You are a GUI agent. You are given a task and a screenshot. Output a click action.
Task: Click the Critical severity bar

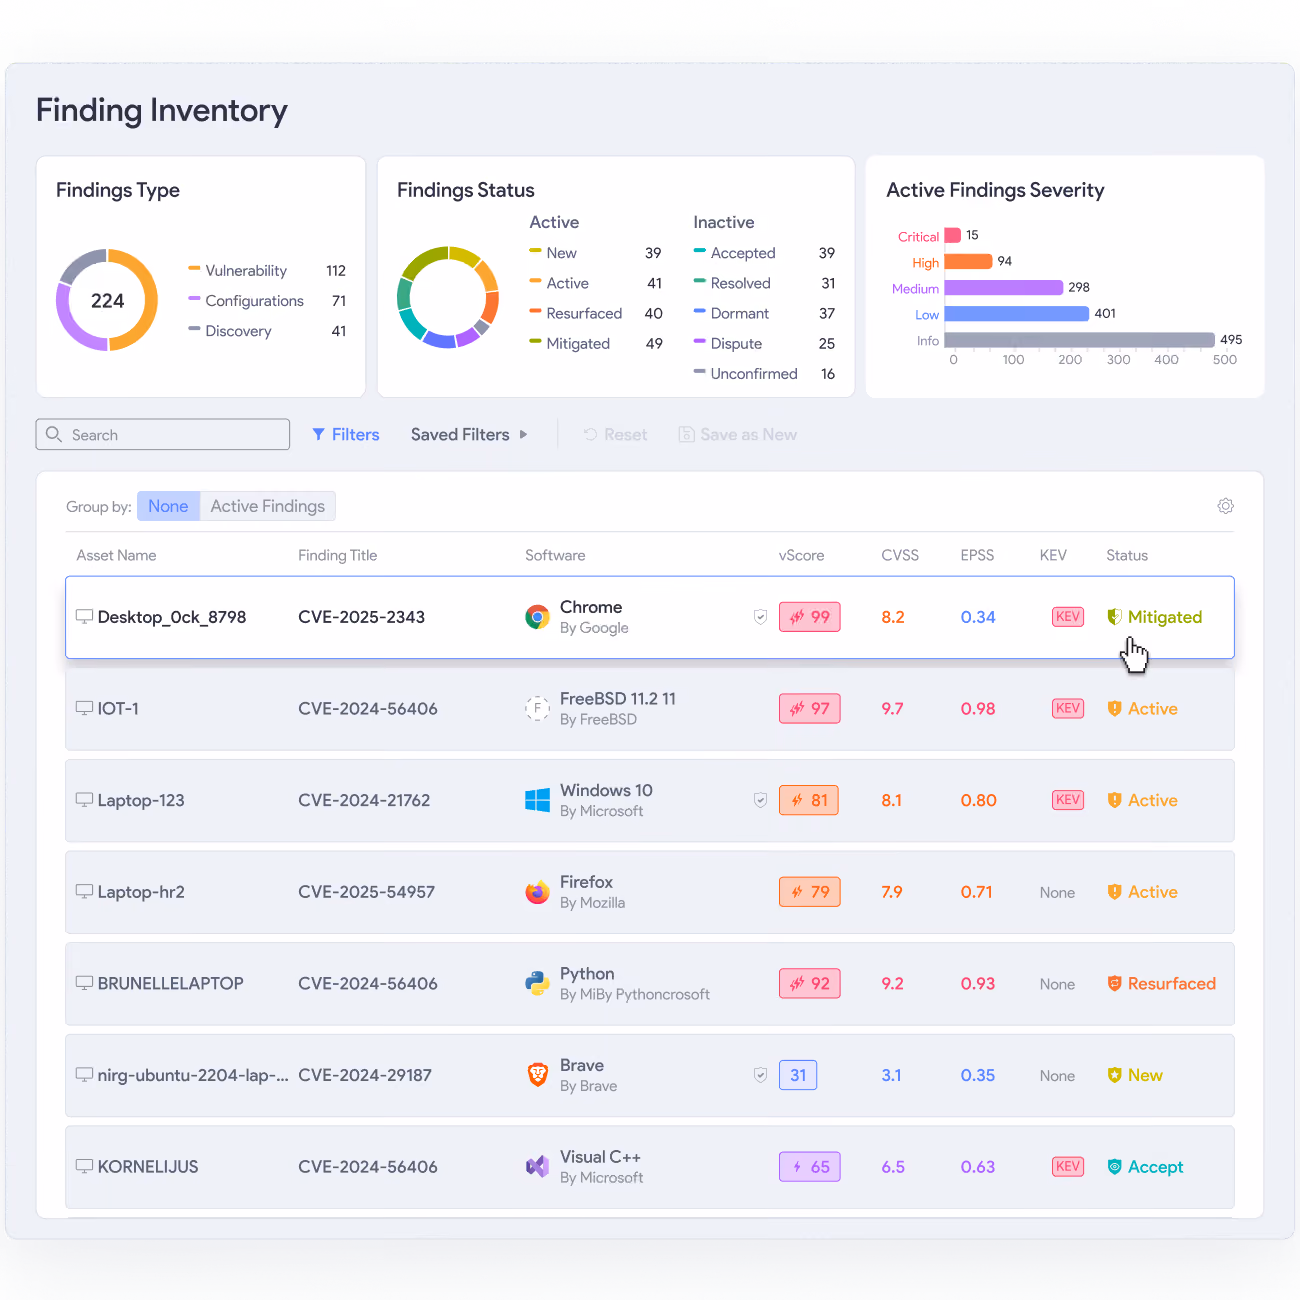953,235
